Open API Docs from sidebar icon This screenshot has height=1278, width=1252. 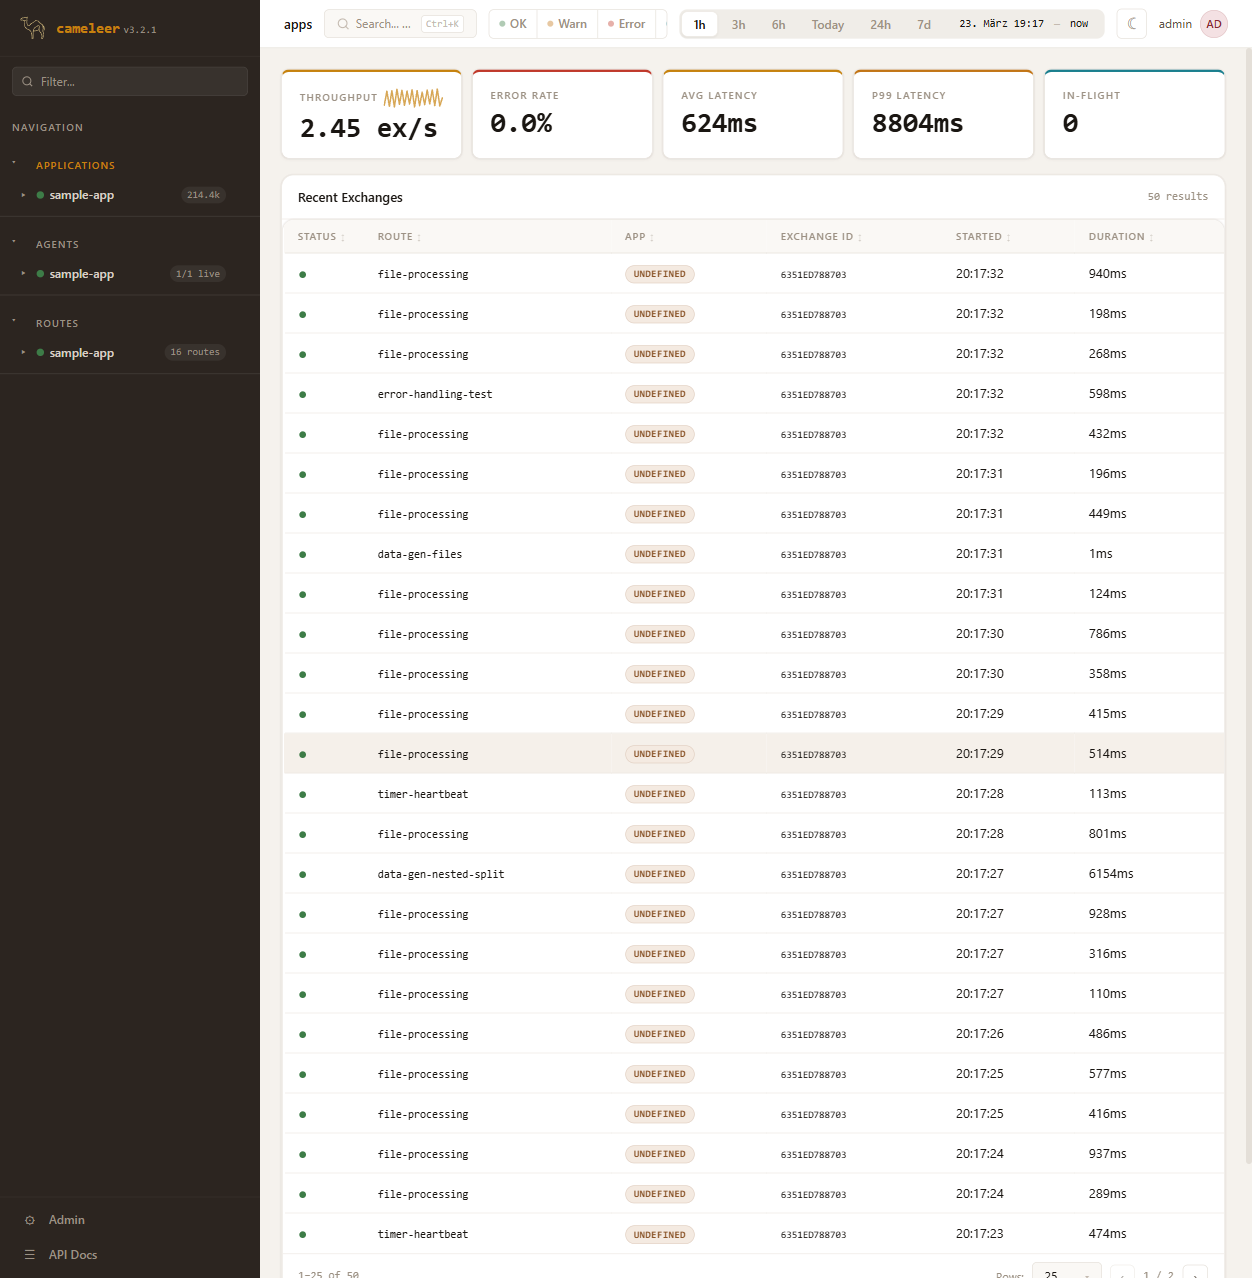(30, 1255)
